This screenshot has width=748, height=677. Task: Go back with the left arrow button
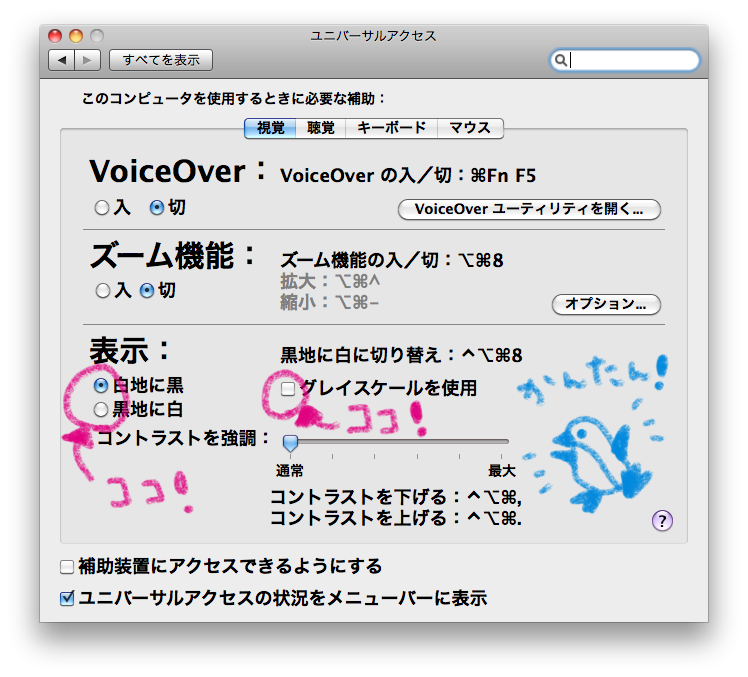(x=61, y=60)
